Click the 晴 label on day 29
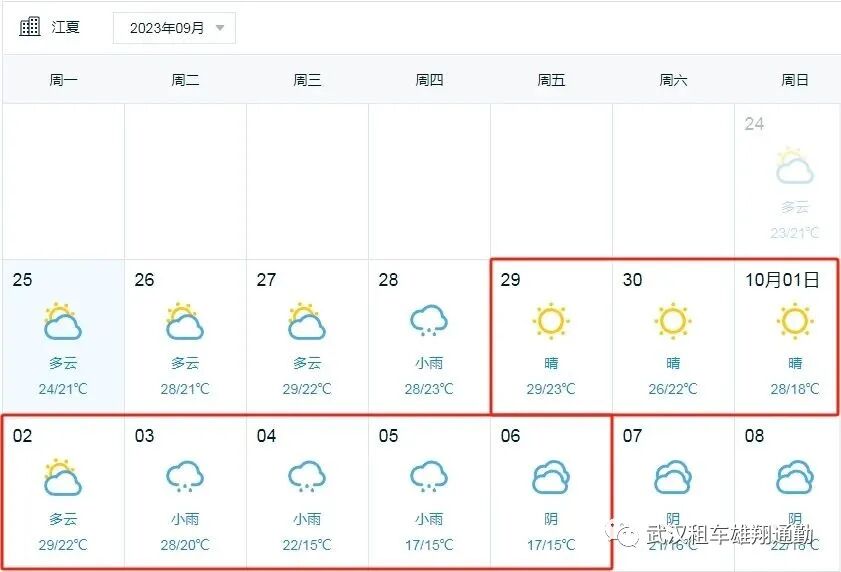841x572 pixels. click(551, 363)
